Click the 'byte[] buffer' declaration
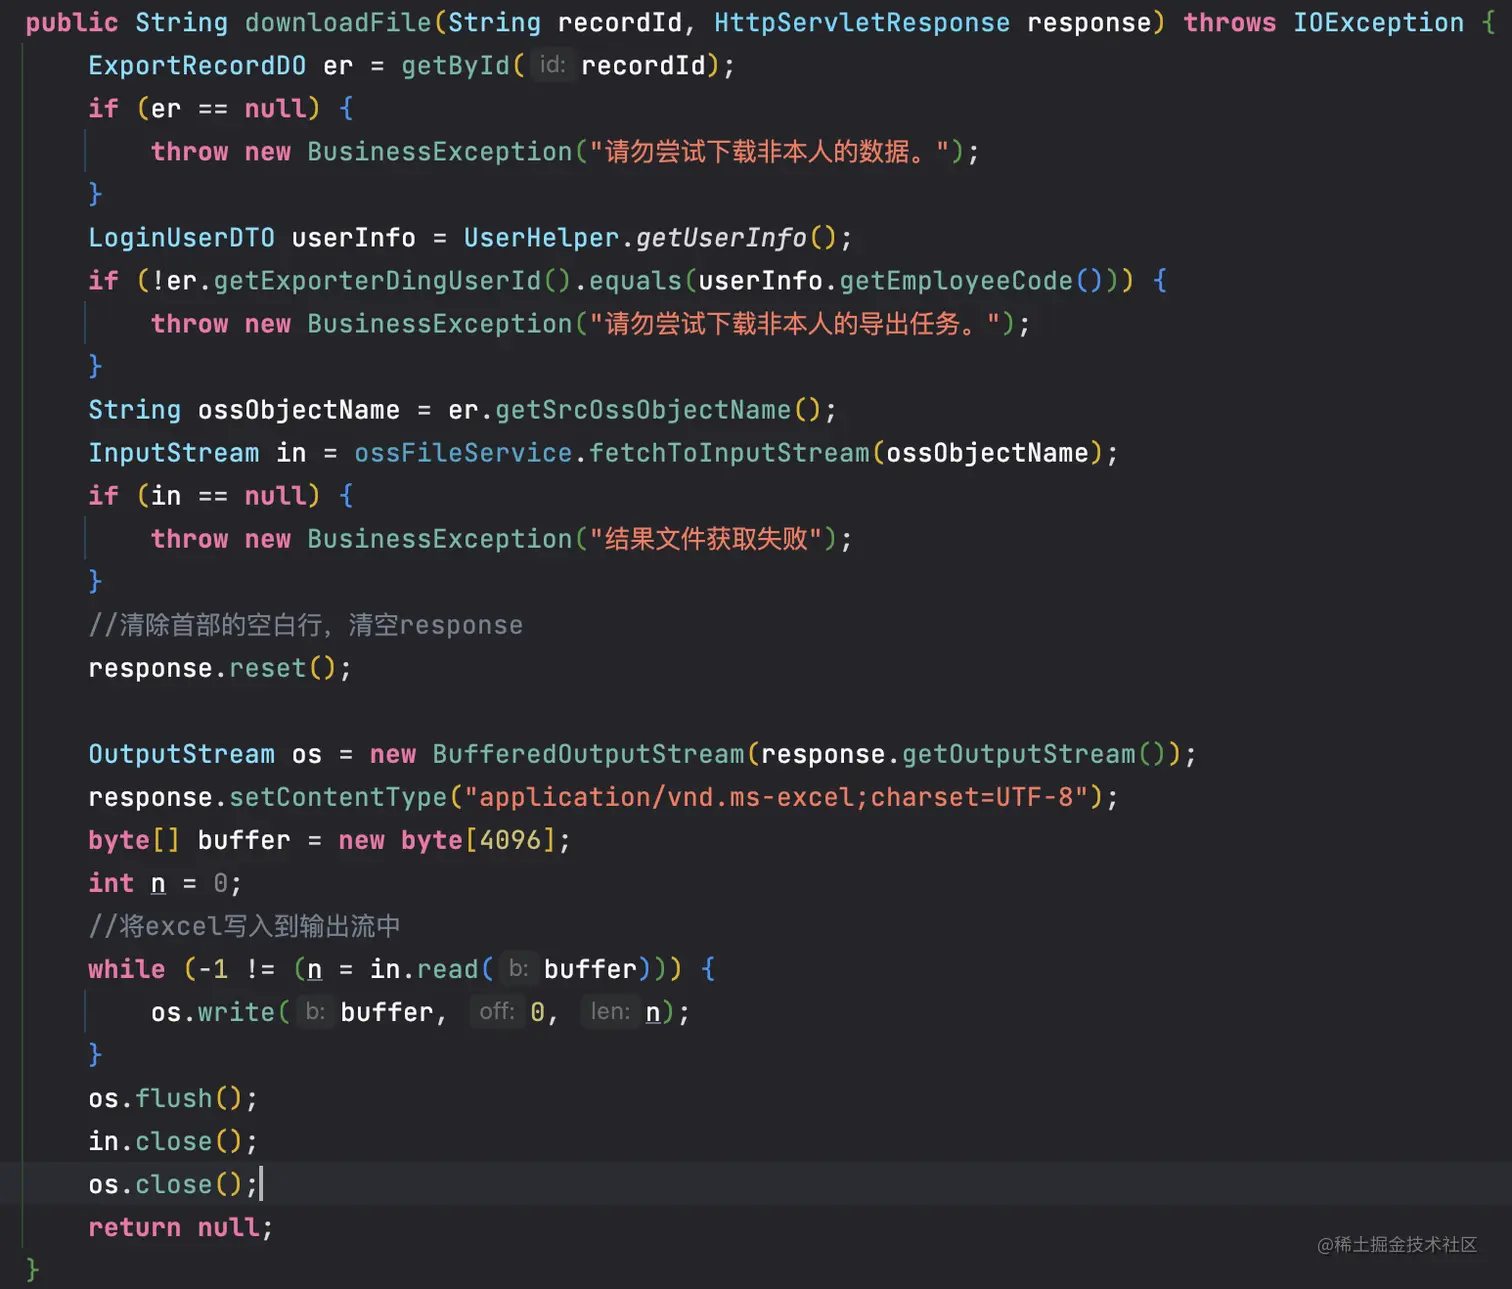This screenshot has width=1512, height=1289. pyautogui.click(x=189, y=839)
